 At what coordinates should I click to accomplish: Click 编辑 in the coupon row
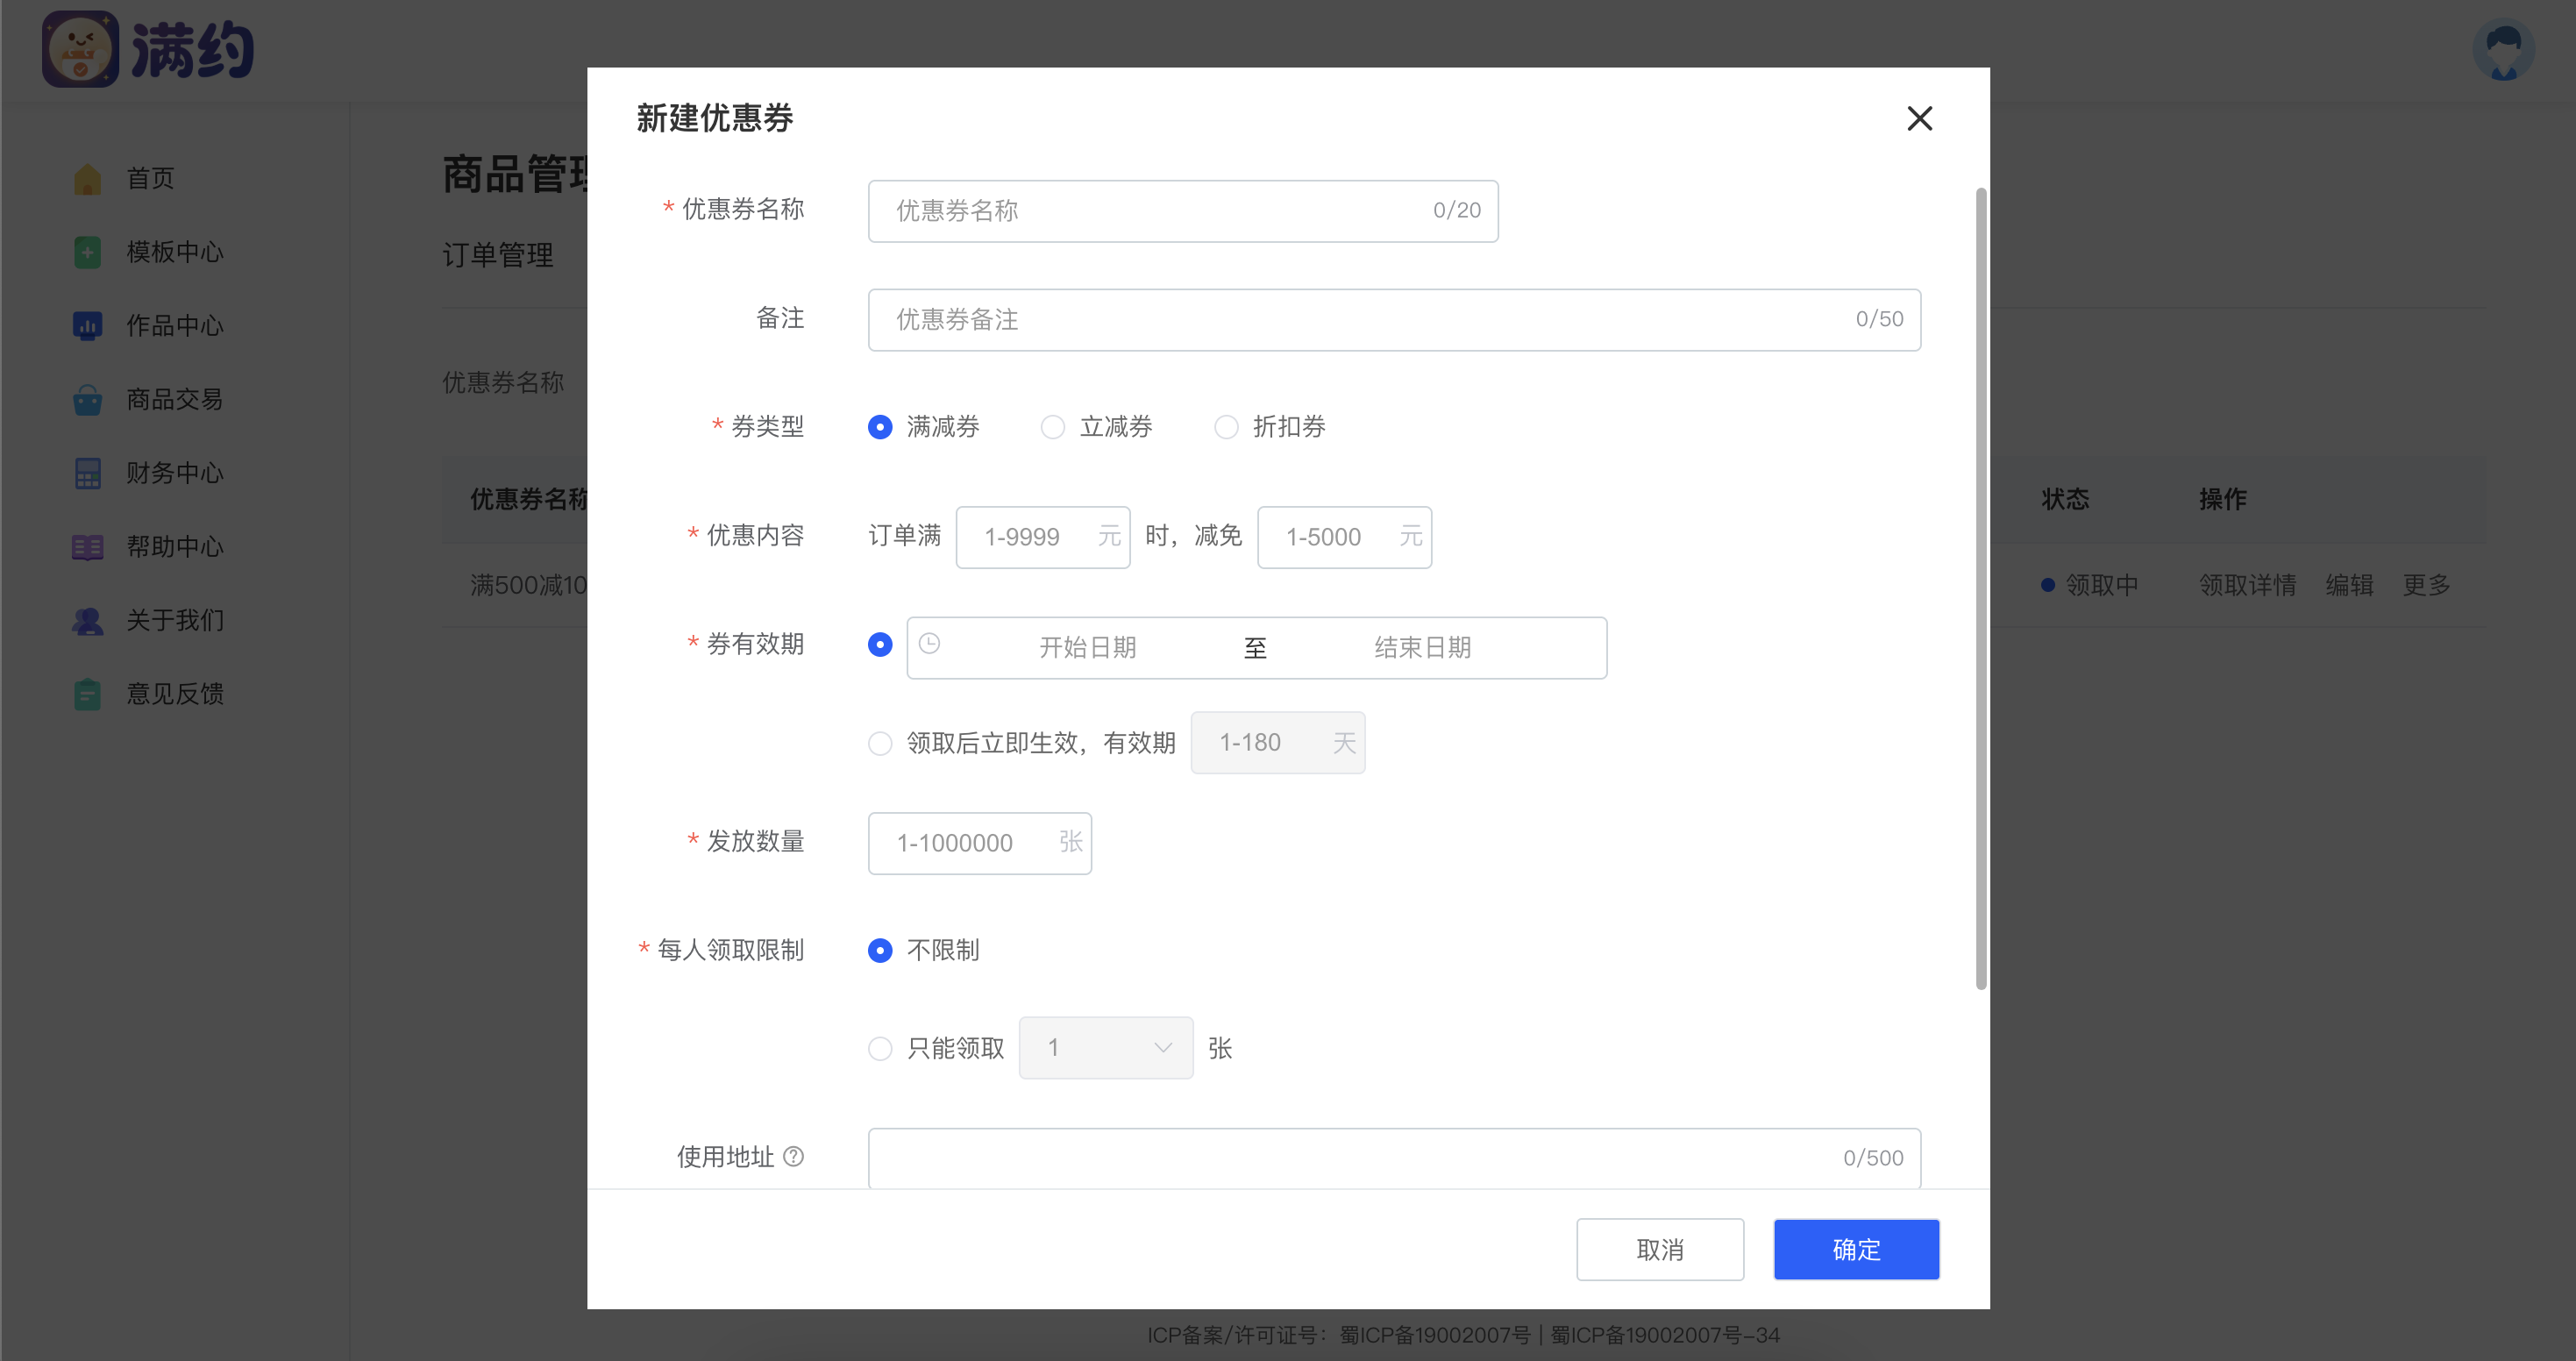pyautogui.click(x=2349, y=585)
